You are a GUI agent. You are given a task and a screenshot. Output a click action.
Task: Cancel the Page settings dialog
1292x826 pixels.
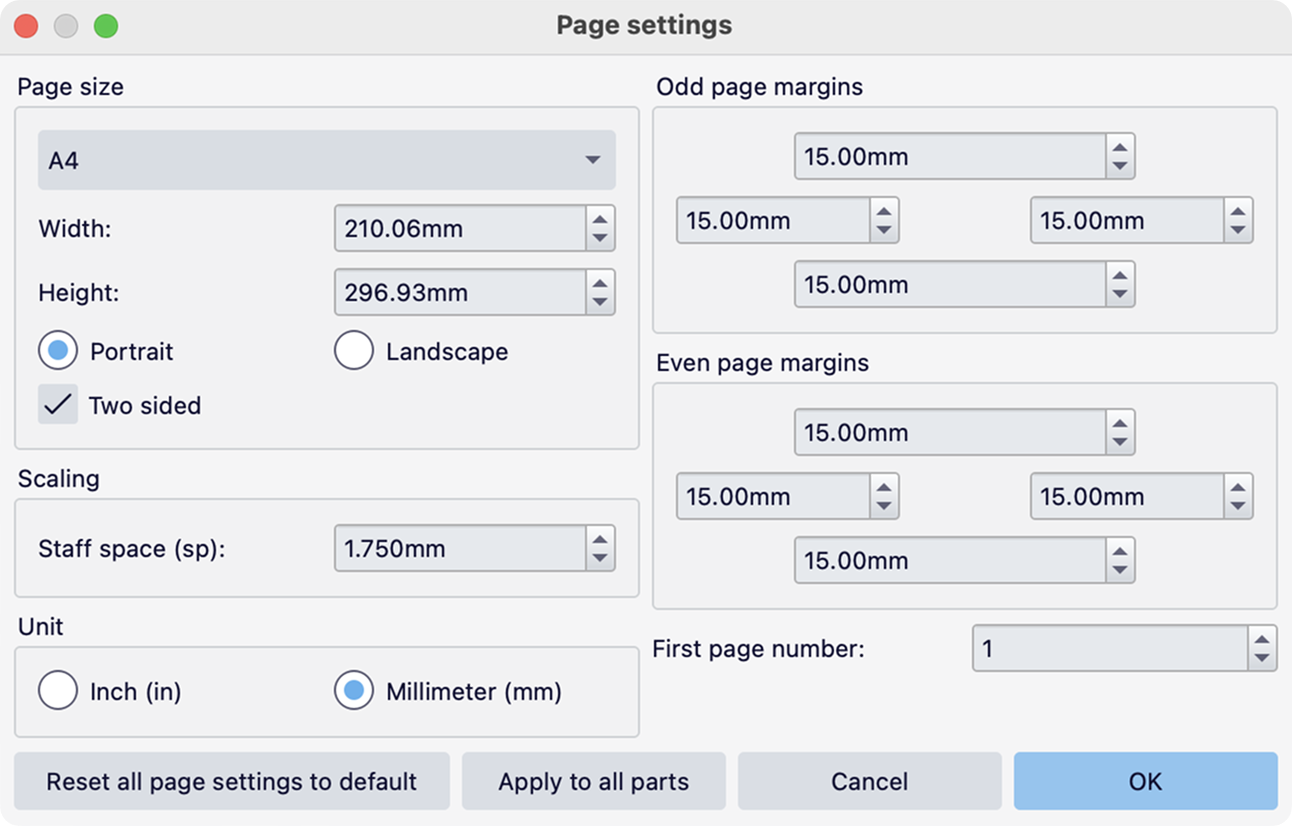coord(869,781)
